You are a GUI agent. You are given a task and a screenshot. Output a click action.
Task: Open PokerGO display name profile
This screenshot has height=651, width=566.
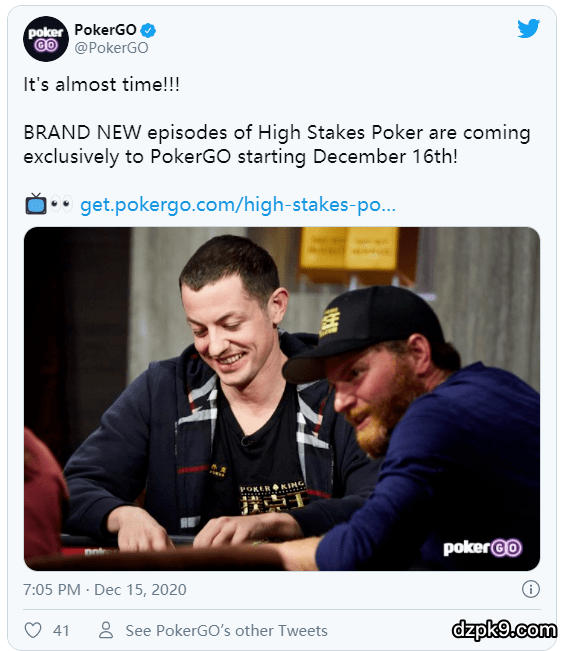105,30
